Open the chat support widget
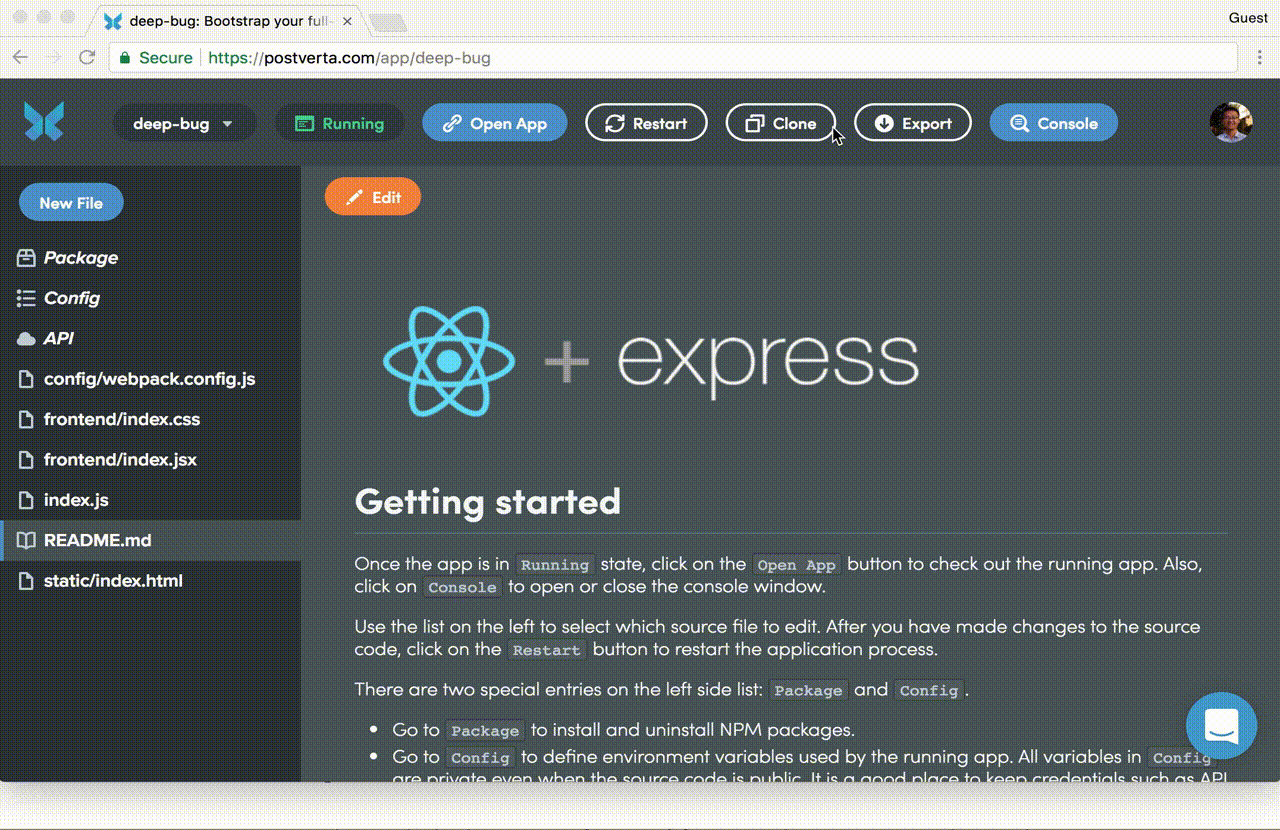The image size is (1280, 830). pos(1221,727)
